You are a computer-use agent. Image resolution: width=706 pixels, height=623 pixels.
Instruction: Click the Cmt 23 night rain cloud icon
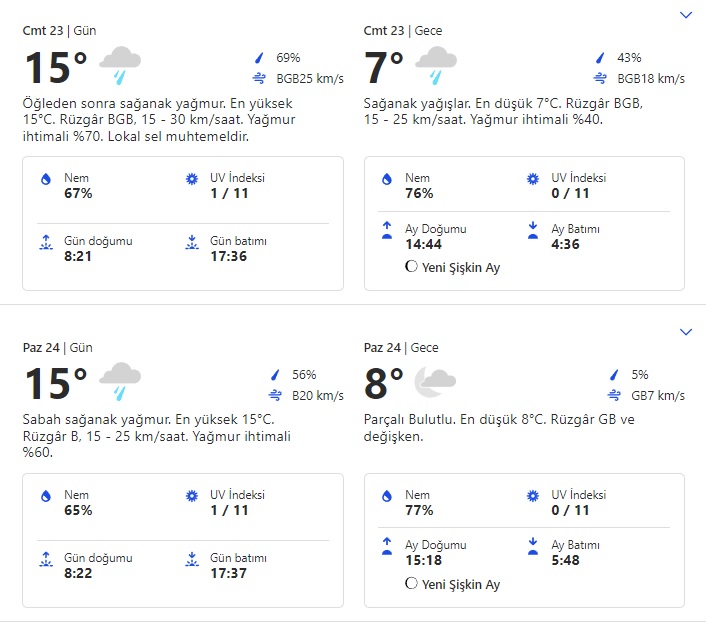coord(435,65)
